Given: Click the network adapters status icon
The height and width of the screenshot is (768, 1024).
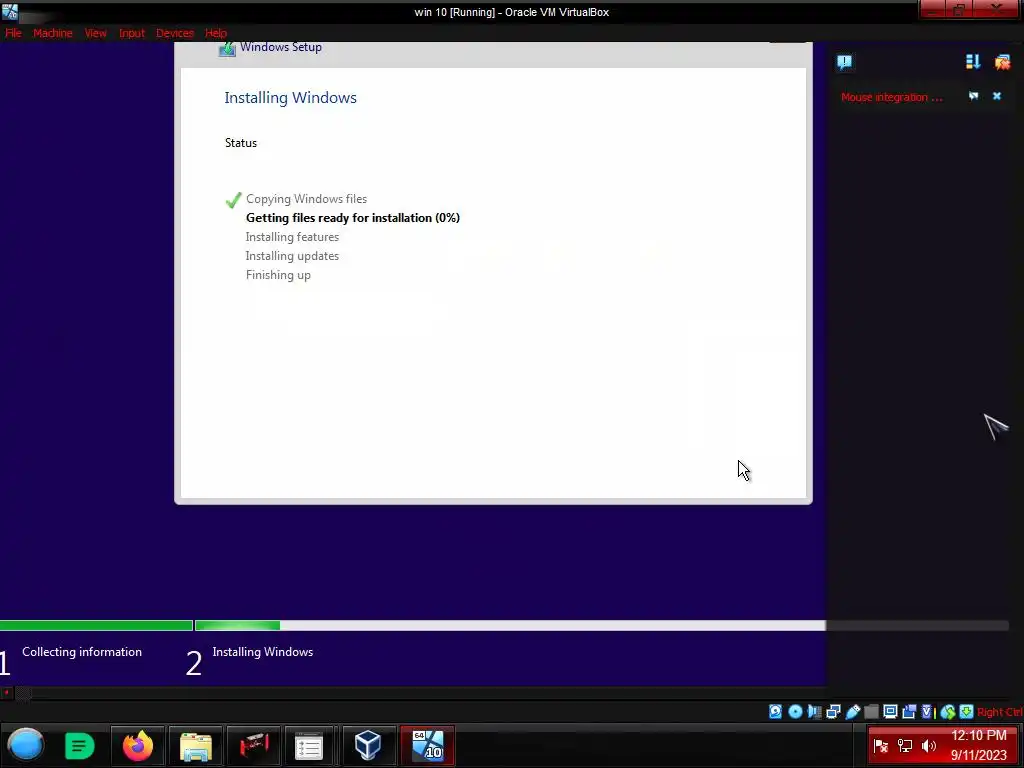Looking at the screenshot, I should [833, 711].
